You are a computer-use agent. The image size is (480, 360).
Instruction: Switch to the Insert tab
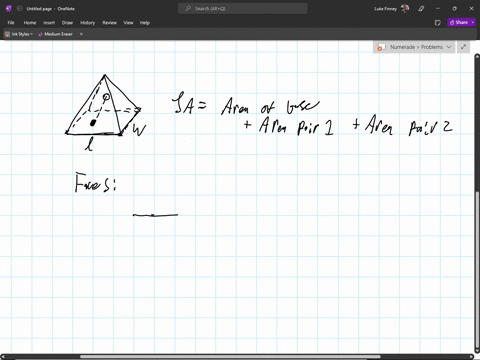pos(49,23)
